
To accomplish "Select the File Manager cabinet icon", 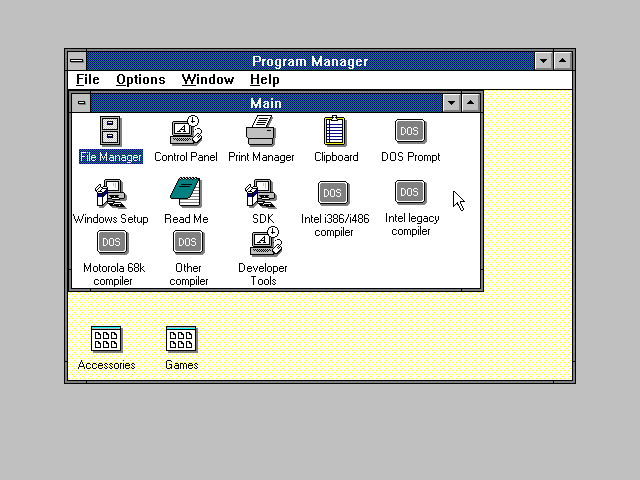I will [110, 131].
